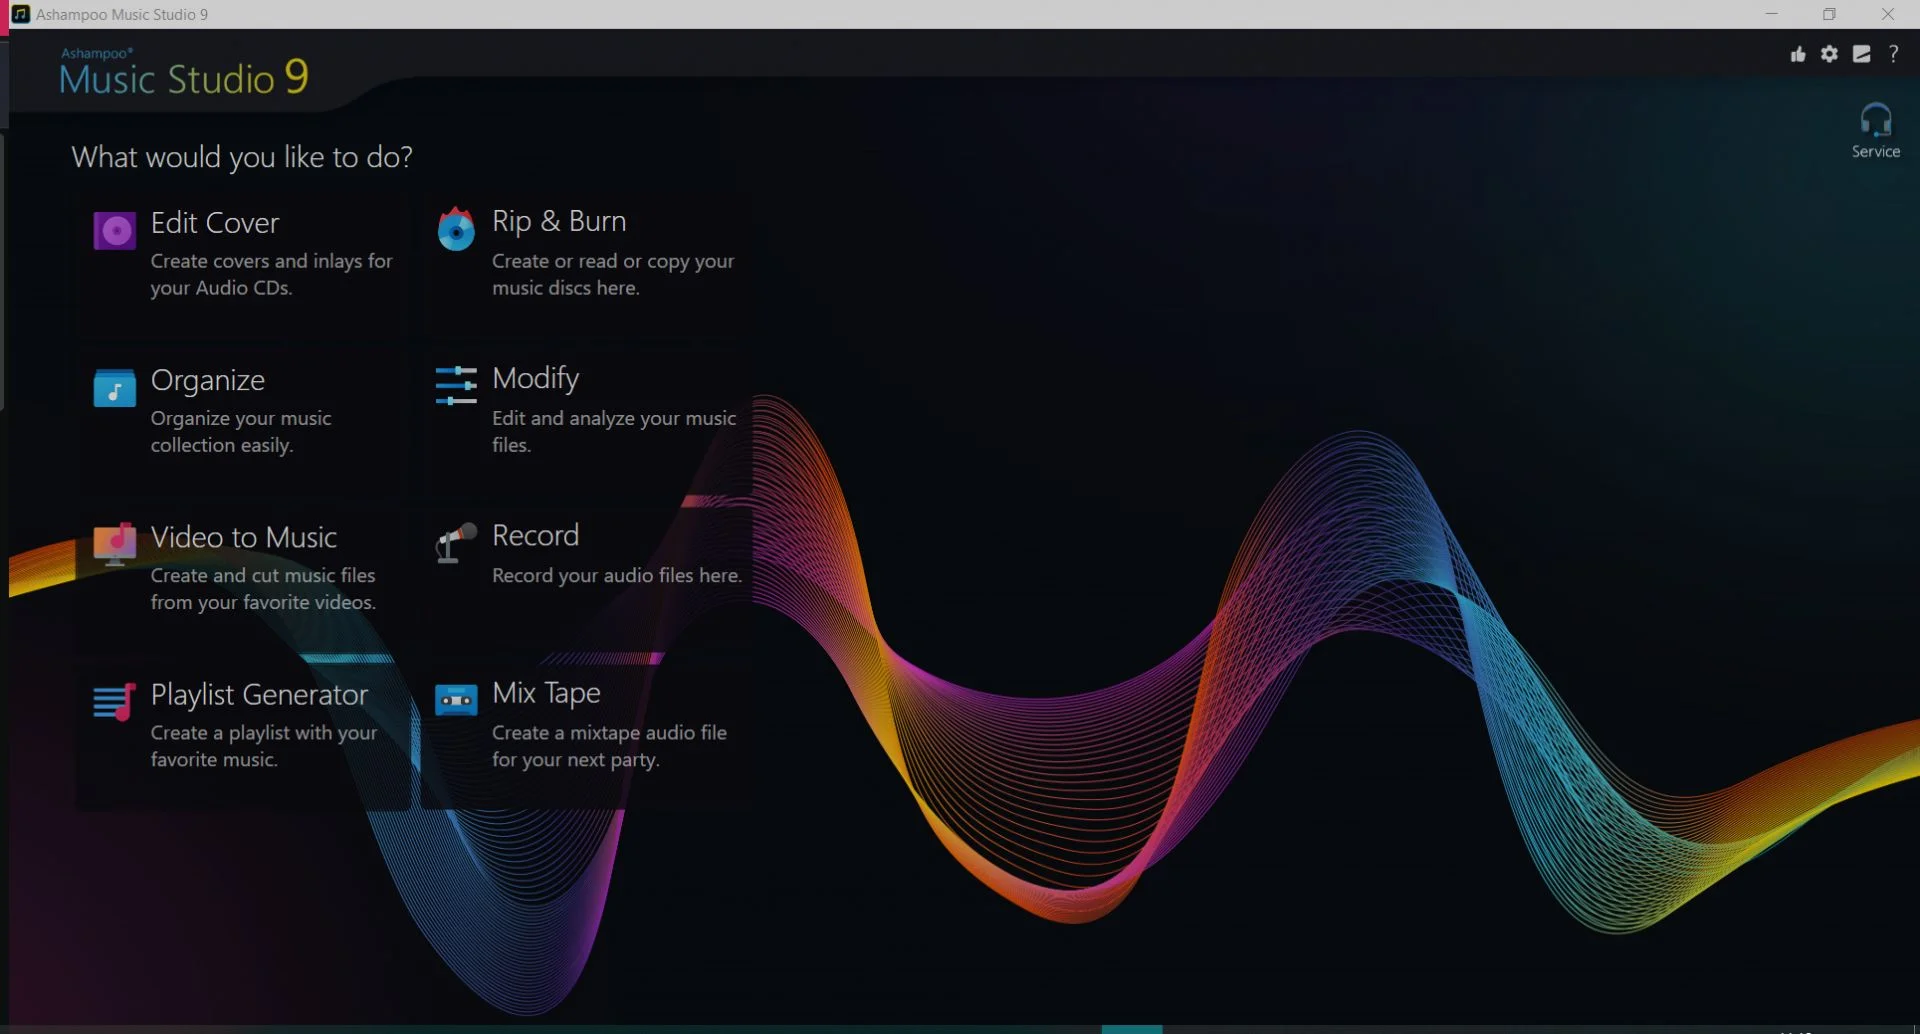This screenshot has width=1920, height=1034.
Task: Click "Create covers and inlays for your Audio CDs."
Action: pyautogui.click(x=272, y=274)
